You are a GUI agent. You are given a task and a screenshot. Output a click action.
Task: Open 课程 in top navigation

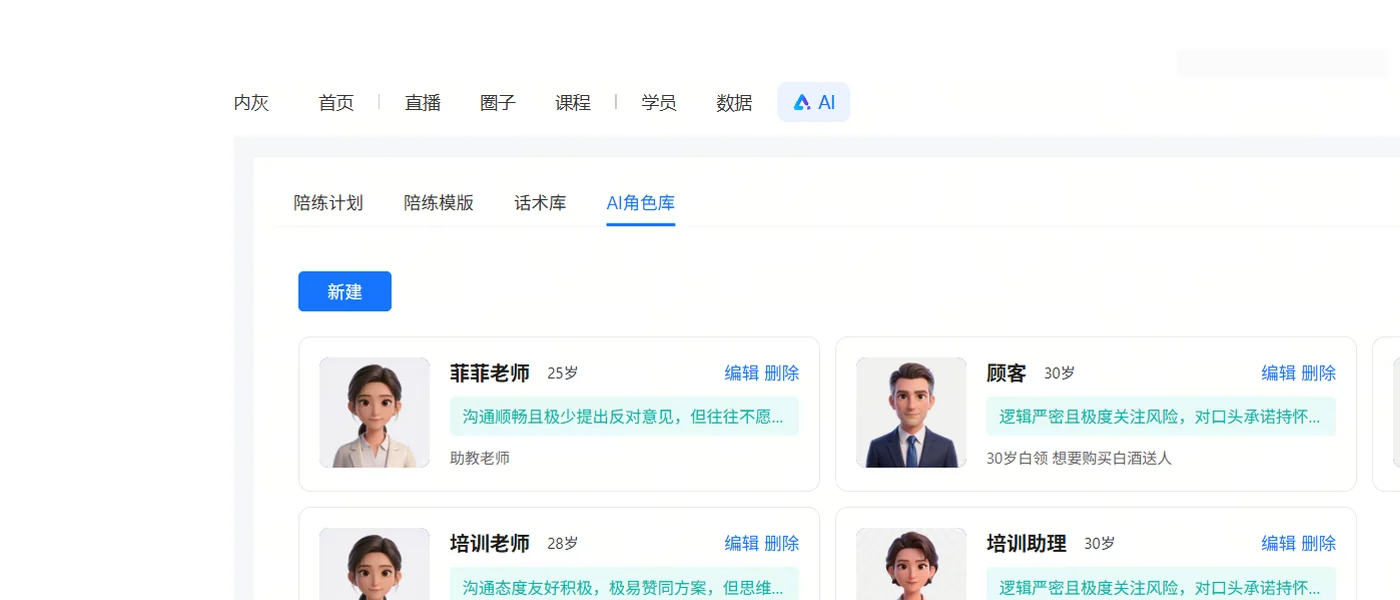tap(573, 102)
